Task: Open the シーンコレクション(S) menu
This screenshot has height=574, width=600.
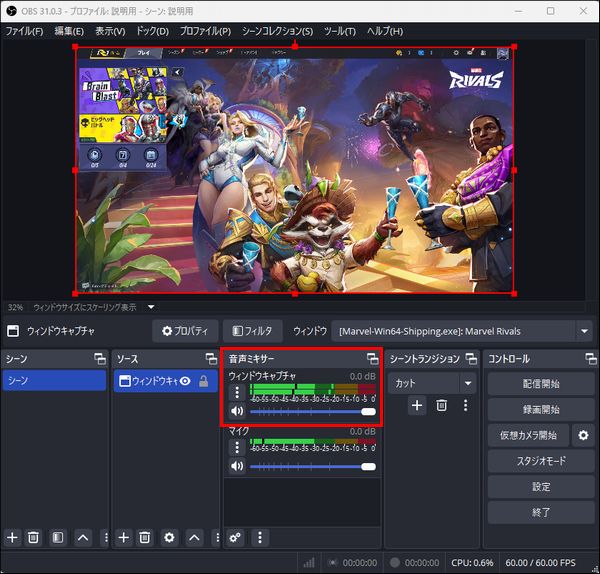Action: (x=277, y=31)
